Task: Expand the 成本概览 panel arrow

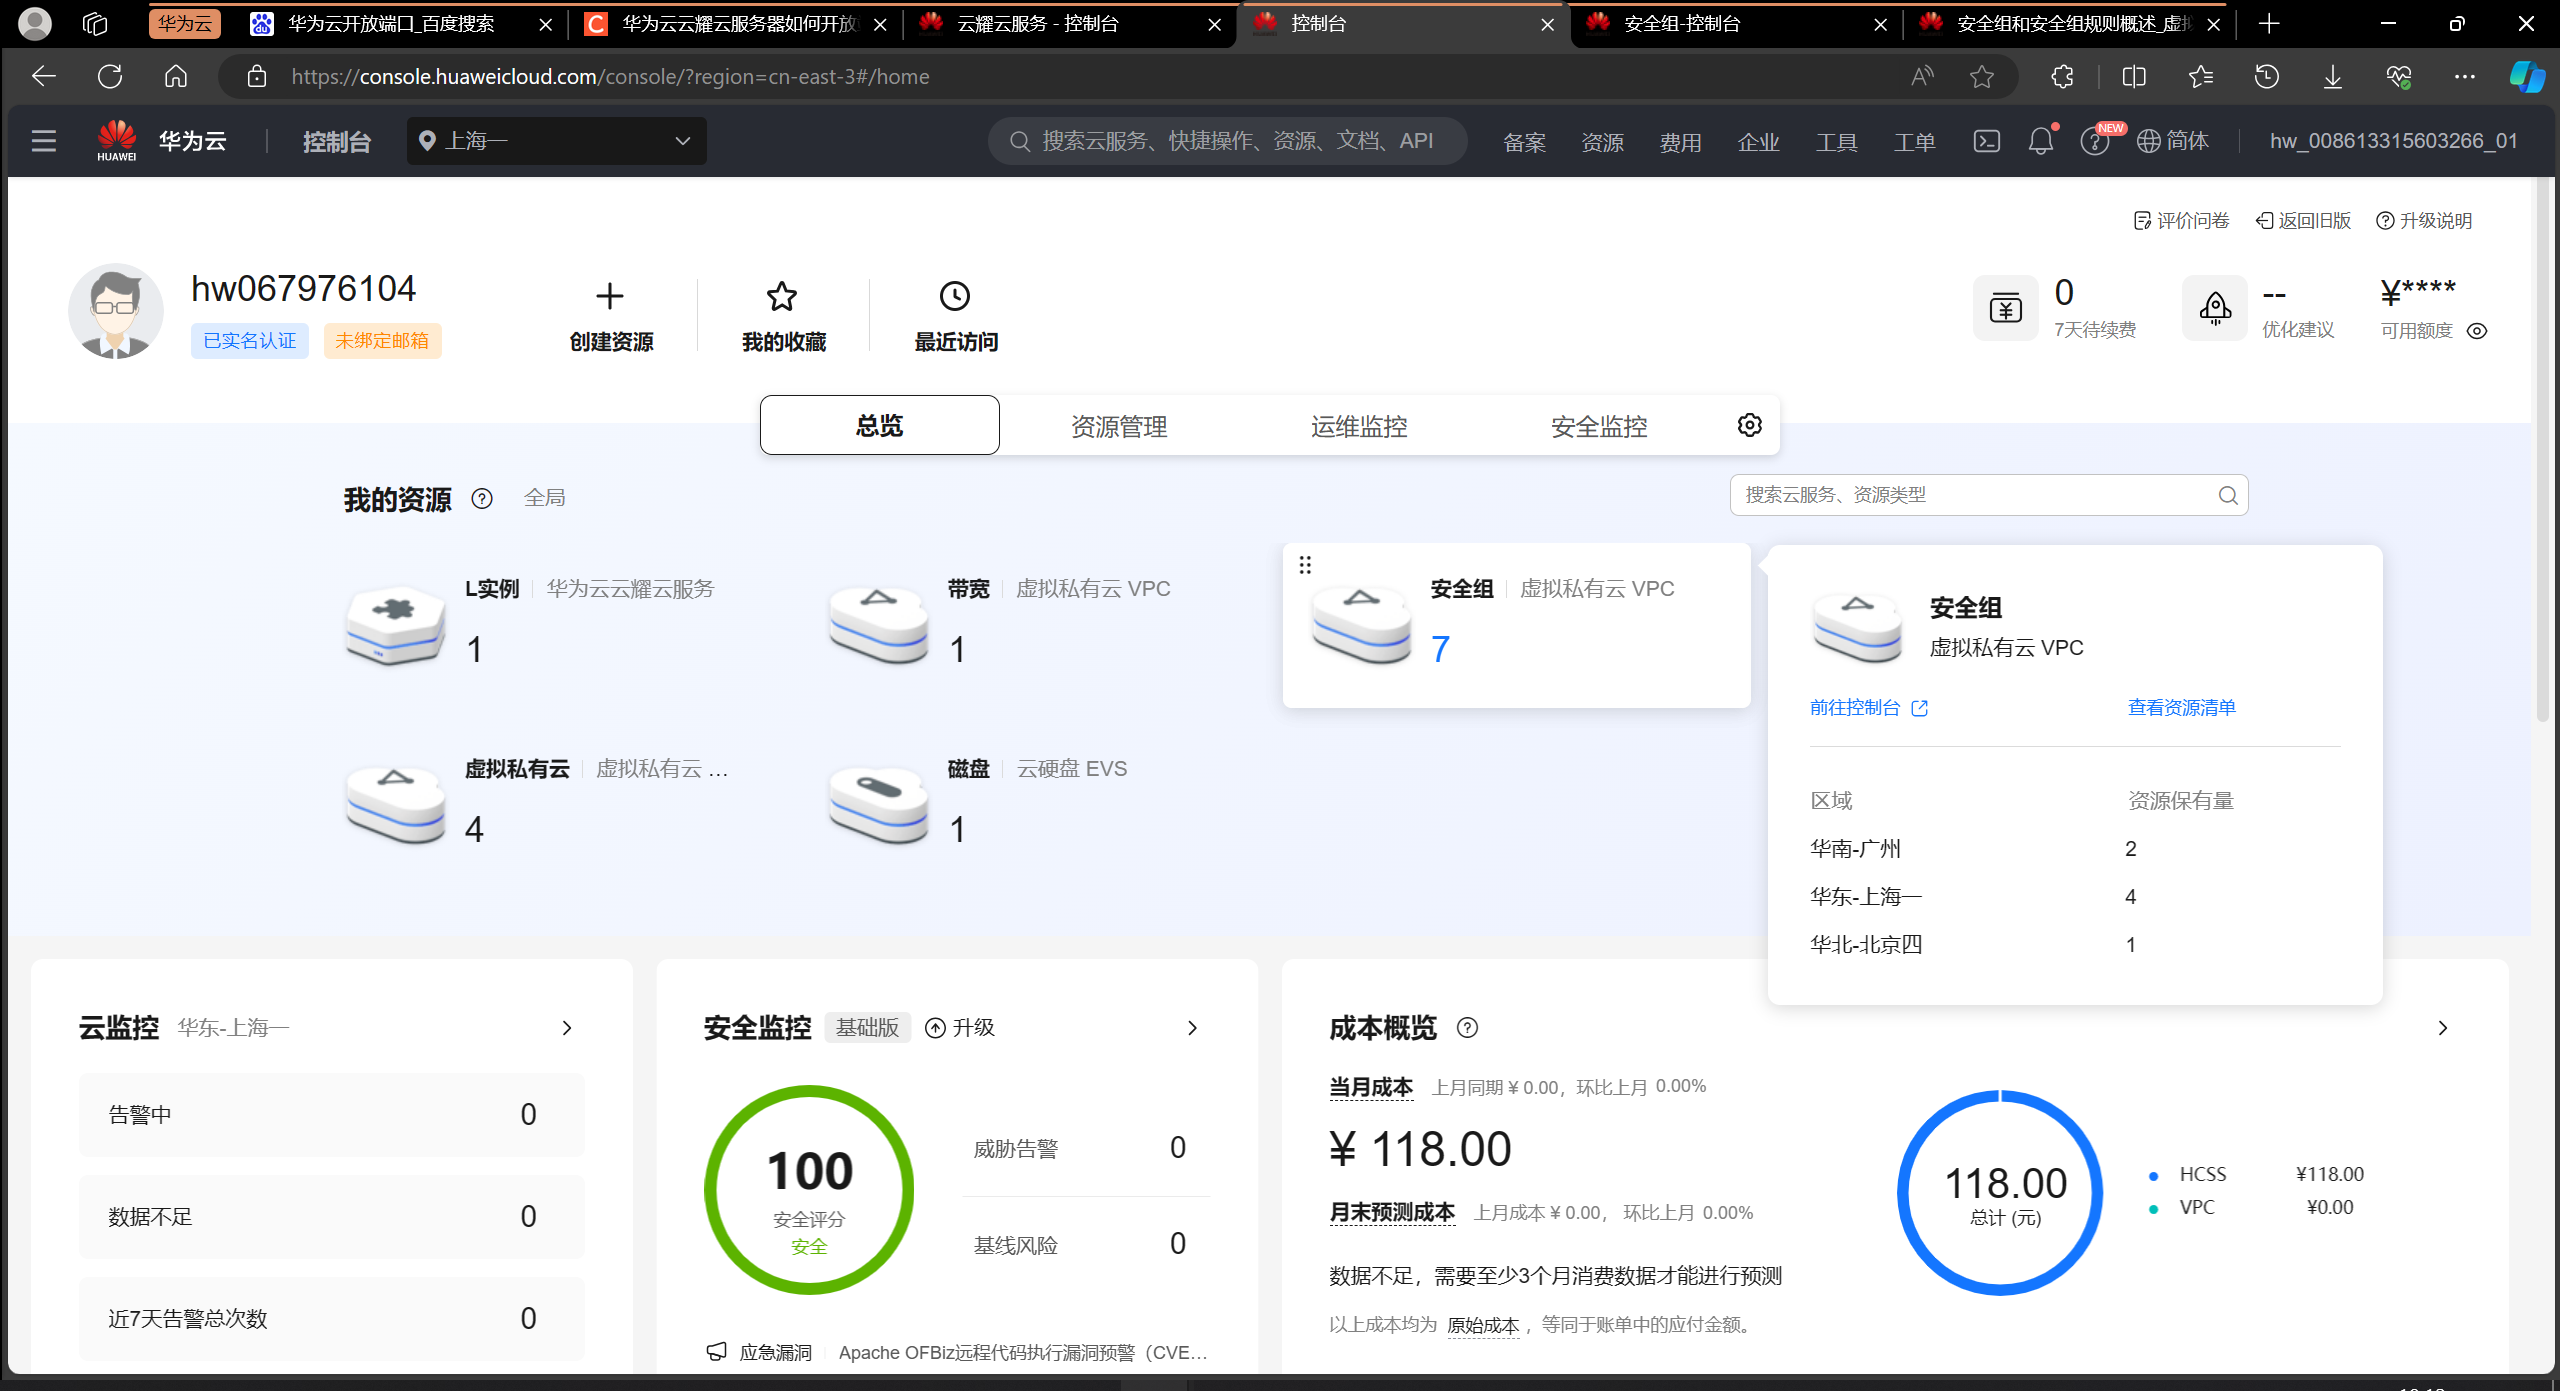Action: (2443, 1028)
